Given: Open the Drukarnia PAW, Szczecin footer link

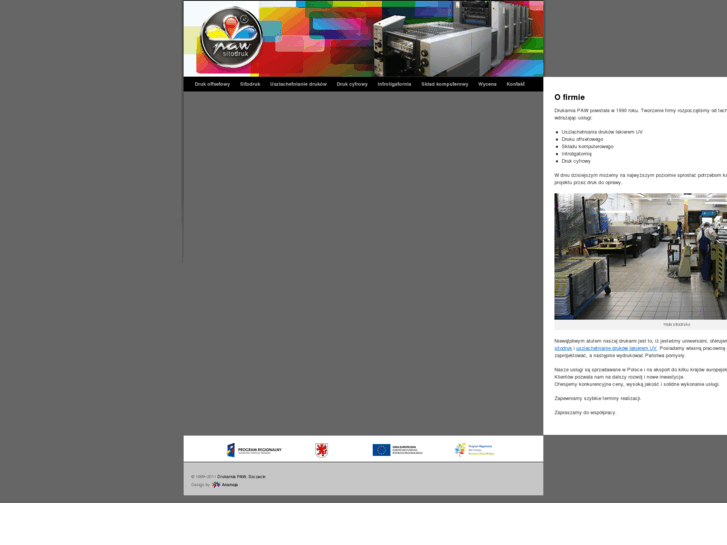Looking at the screenshot, I should pos(241,477).
